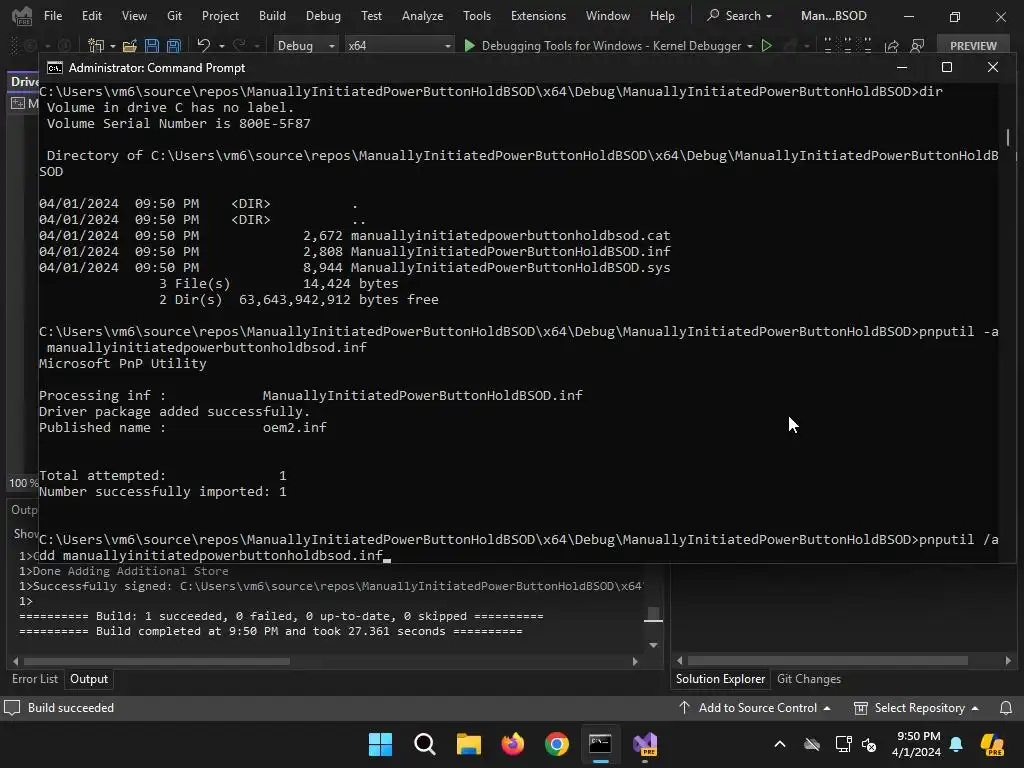Click the taskbar Search icon
Screen dimensions: 1024x768
click(x=424, y=744)
